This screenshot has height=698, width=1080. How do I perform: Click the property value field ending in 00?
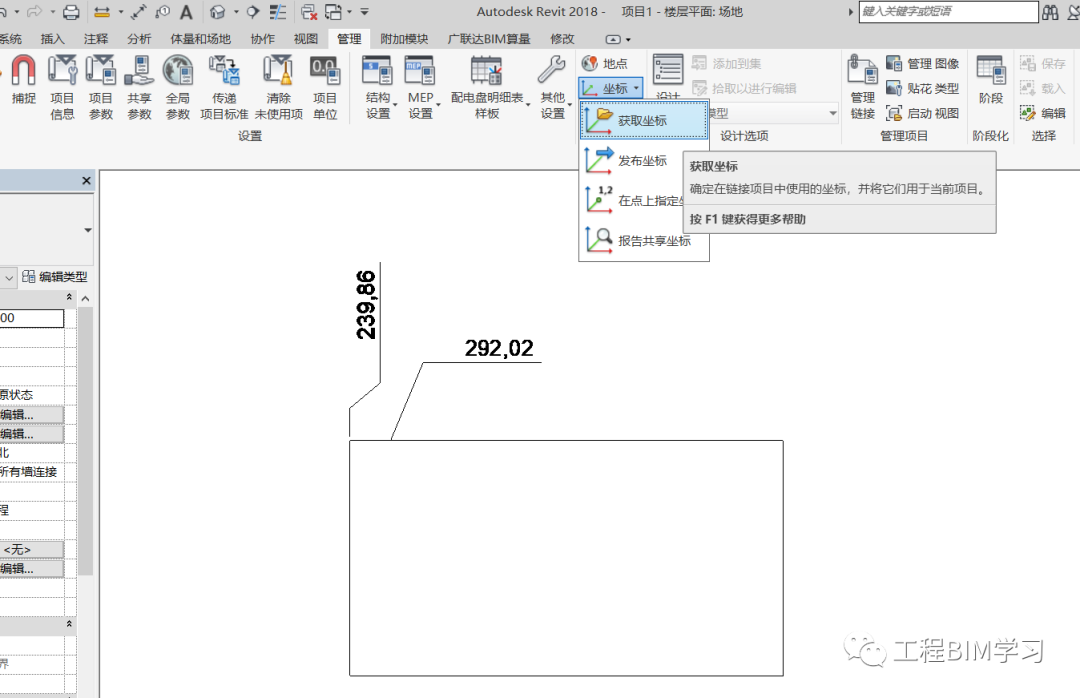[x=32, y=318]
